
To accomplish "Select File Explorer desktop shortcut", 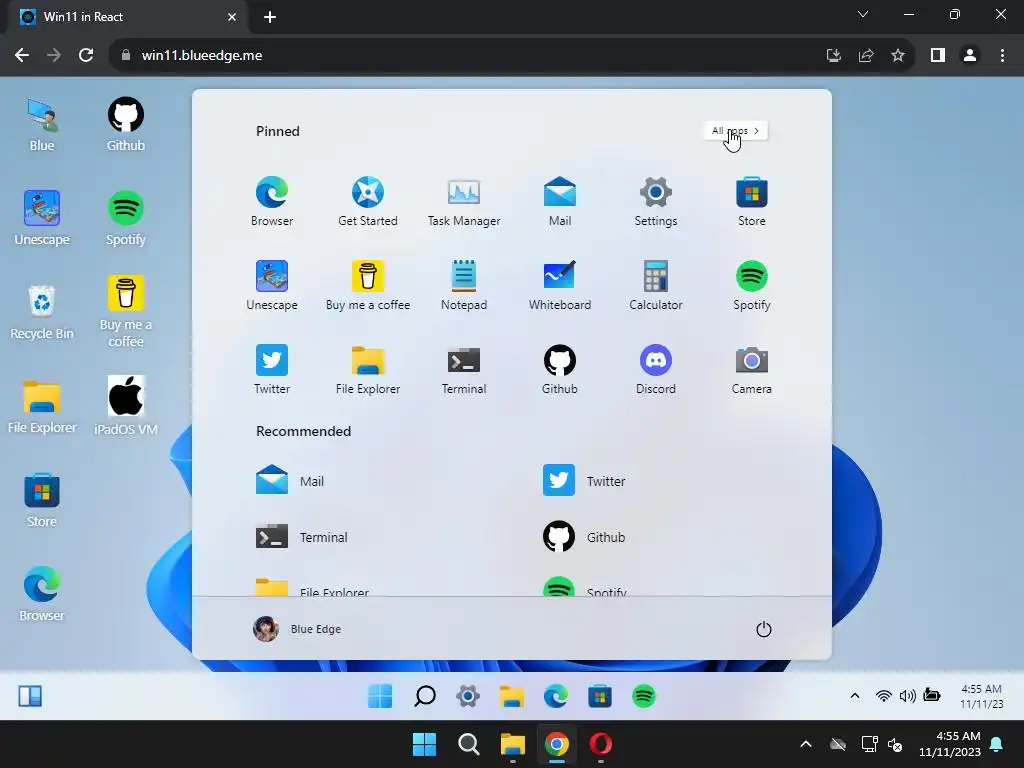I will click(42, 408).
